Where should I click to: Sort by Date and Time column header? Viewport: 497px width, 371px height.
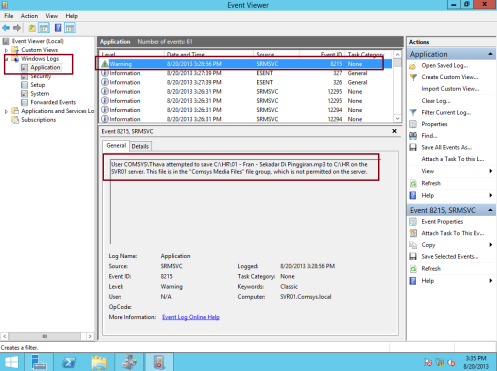click(x=208, y=54)
